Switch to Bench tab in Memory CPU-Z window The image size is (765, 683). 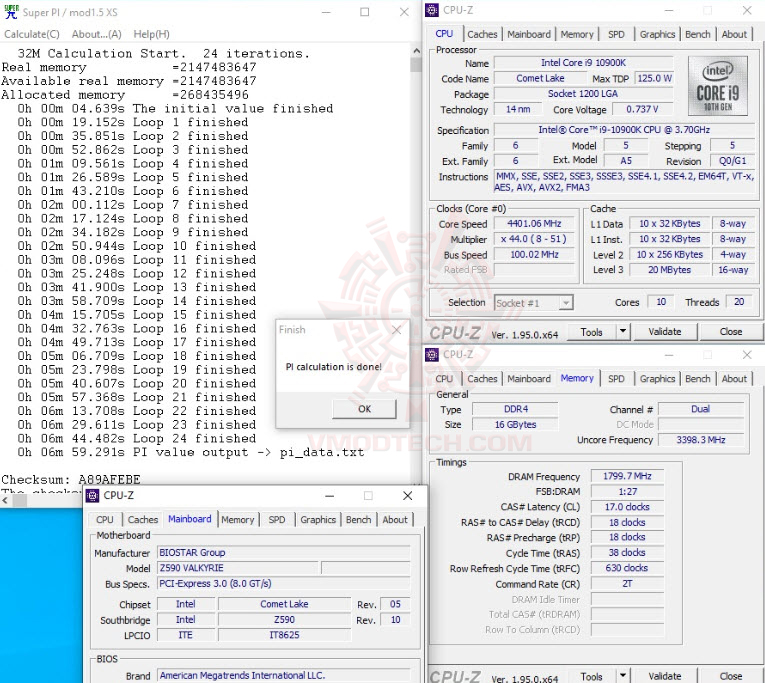pos(698,379)
